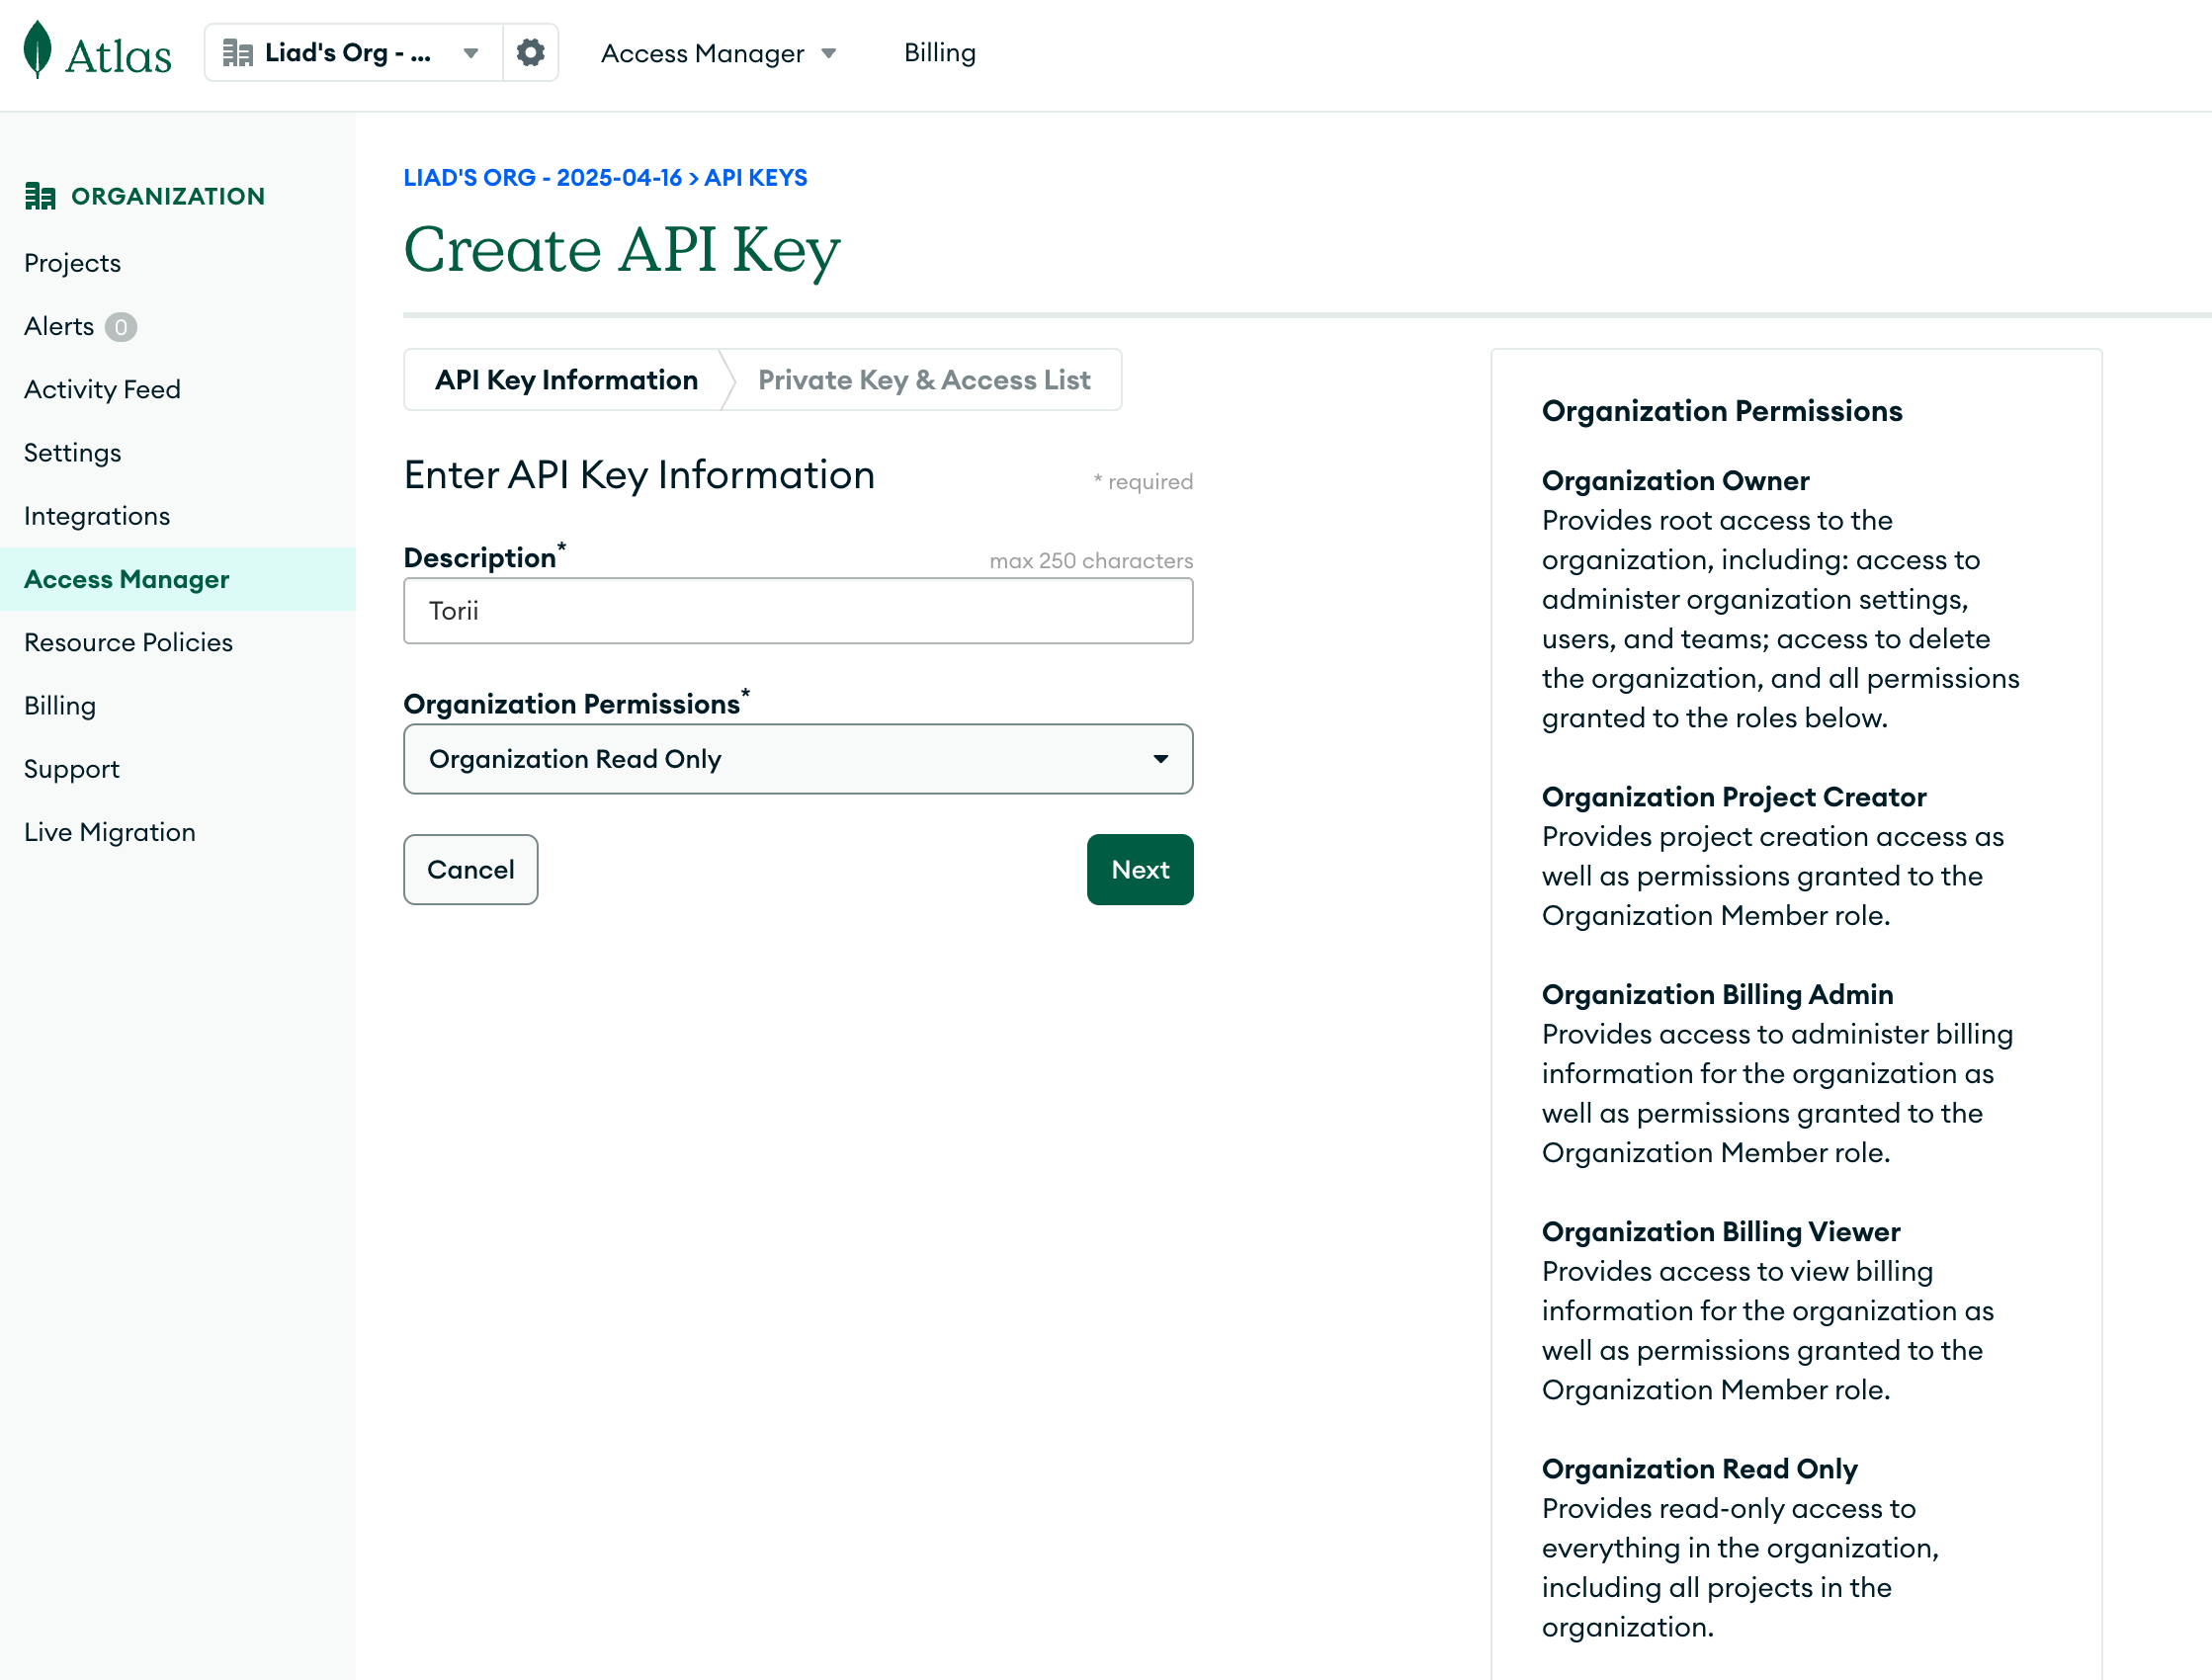Select the API Key Information step tab

point(566,380)
